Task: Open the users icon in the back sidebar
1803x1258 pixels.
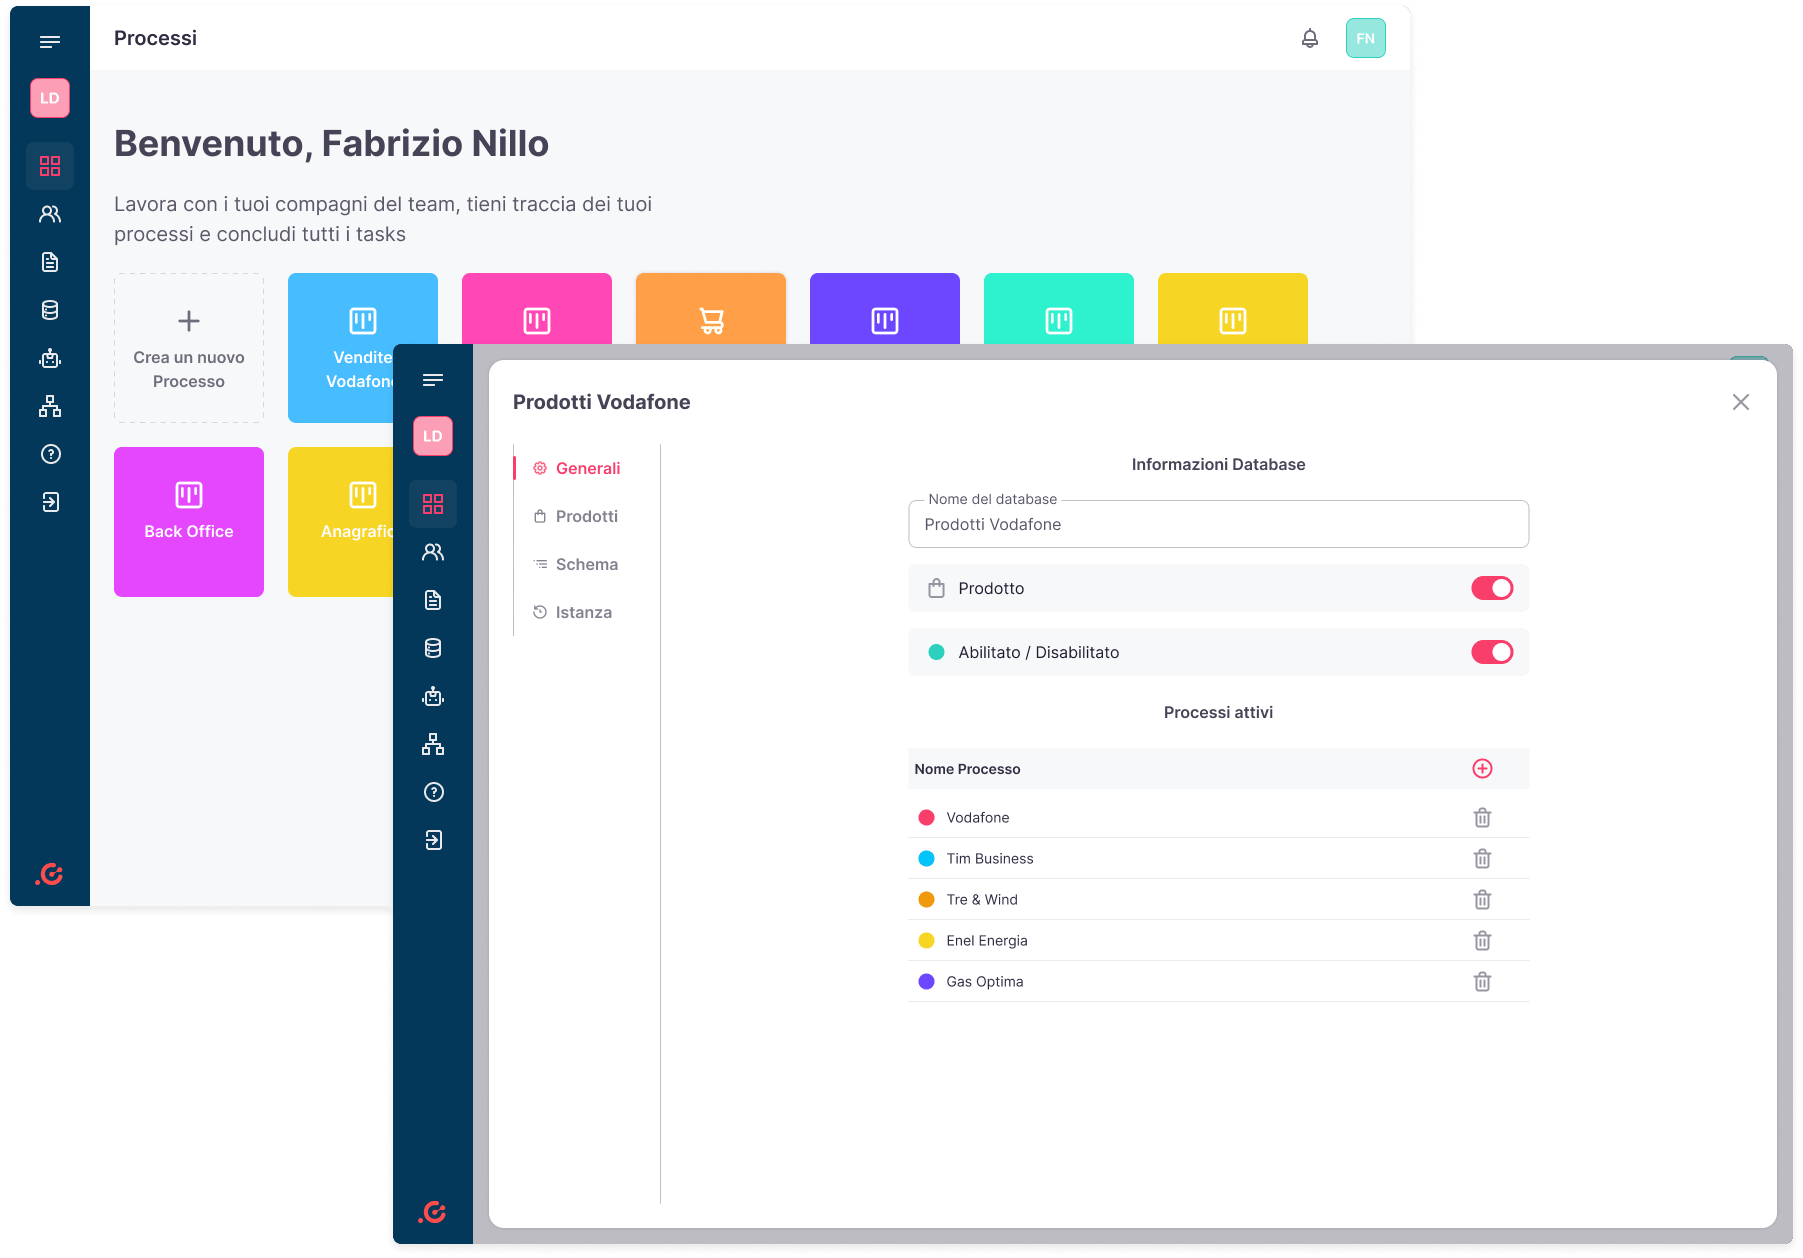Action: [x=50, y=214]
